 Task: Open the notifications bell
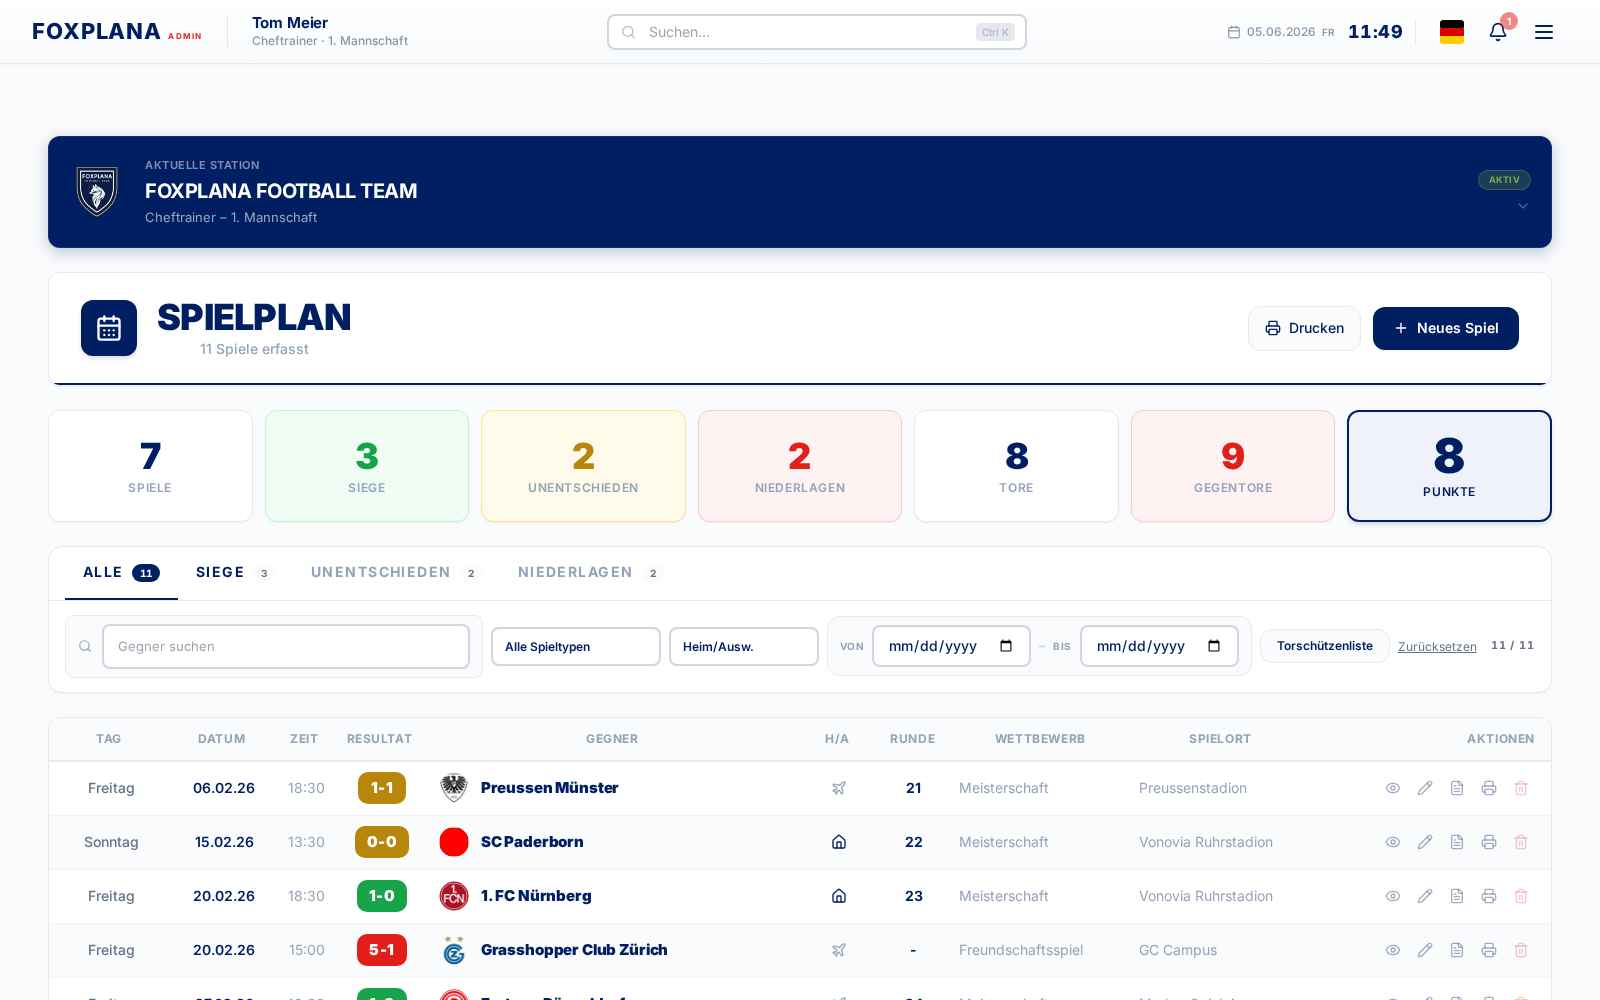1498,32
